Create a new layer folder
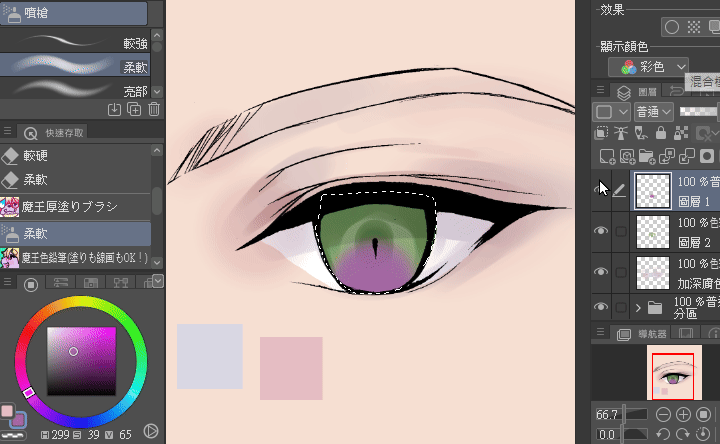Viewport: 720px width, 444px height. point(647,157)
